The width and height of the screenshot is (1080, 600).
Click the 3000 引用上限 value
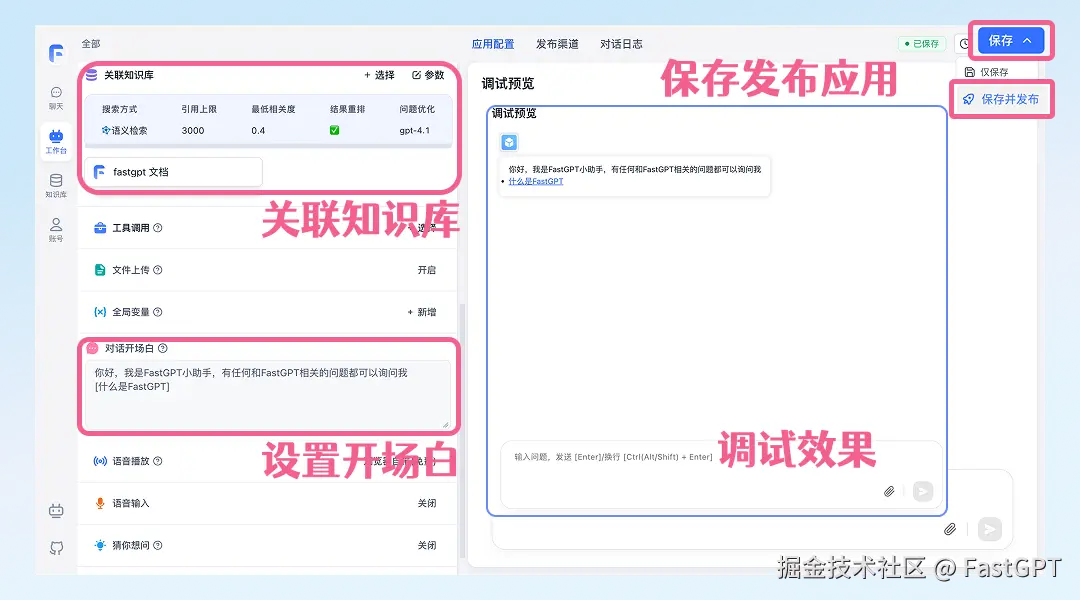click(x=193, y=130)
